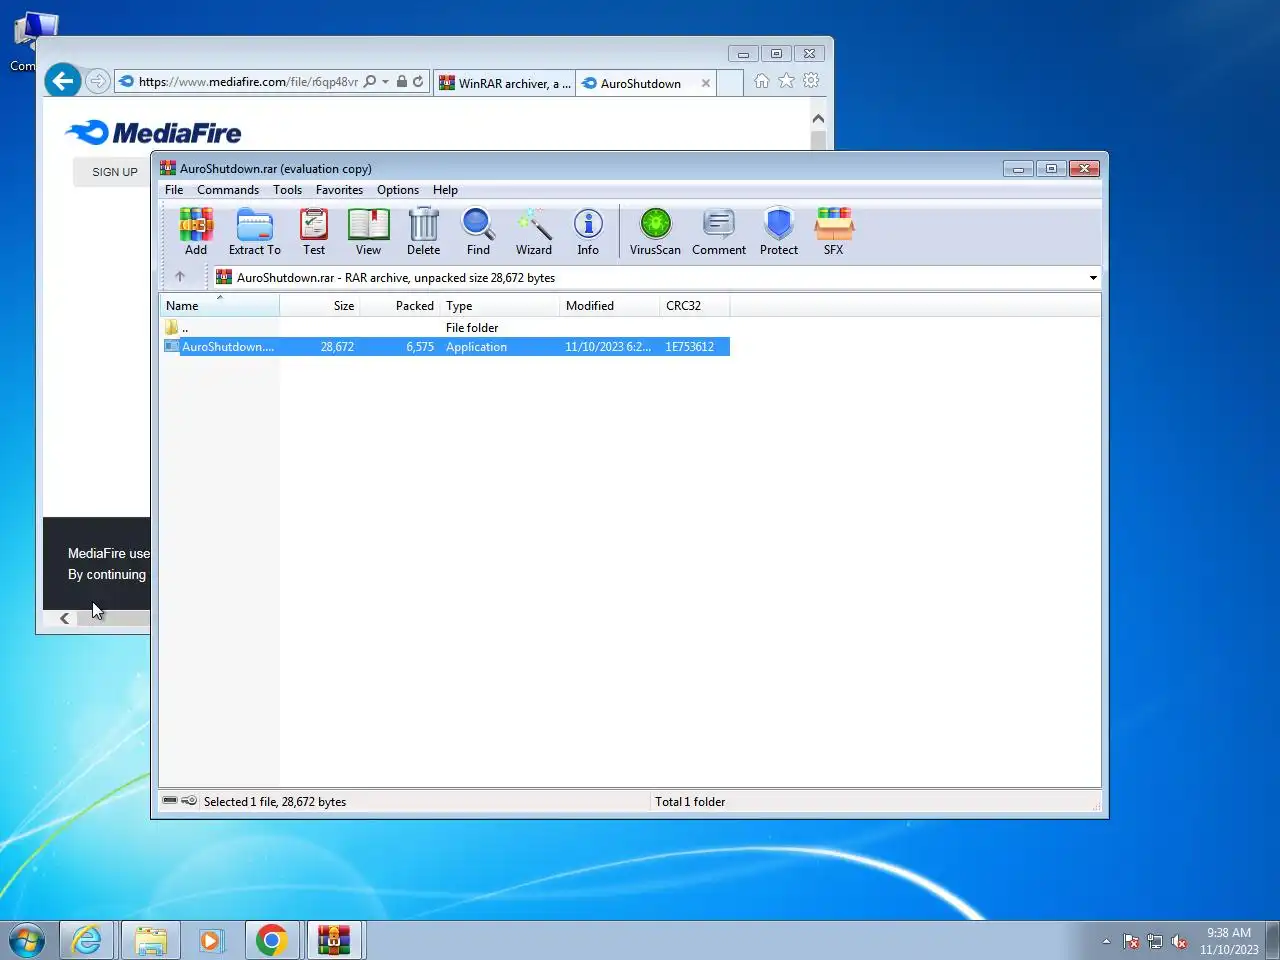Open the Options menu
Screen dimensions: 1280x960
pyautogui.click(x=398, y=190)
